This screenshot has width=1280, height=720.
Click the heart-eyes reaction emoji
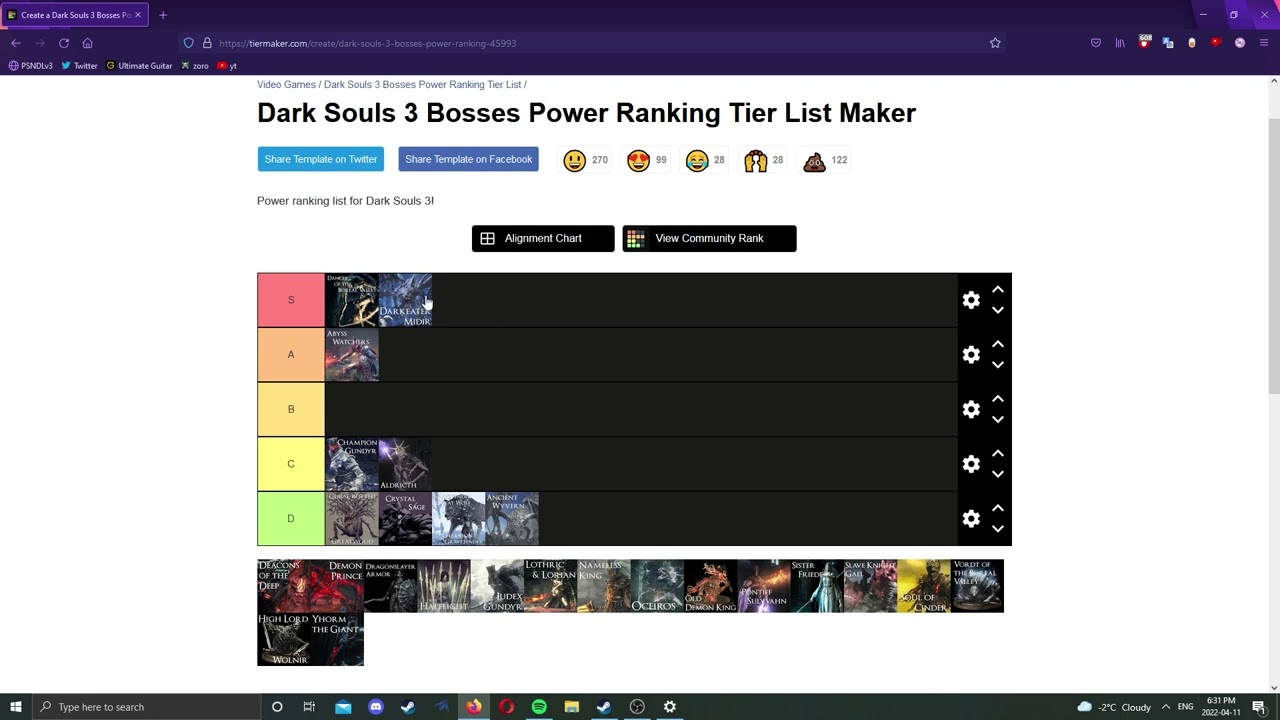(x=638, y=160)
